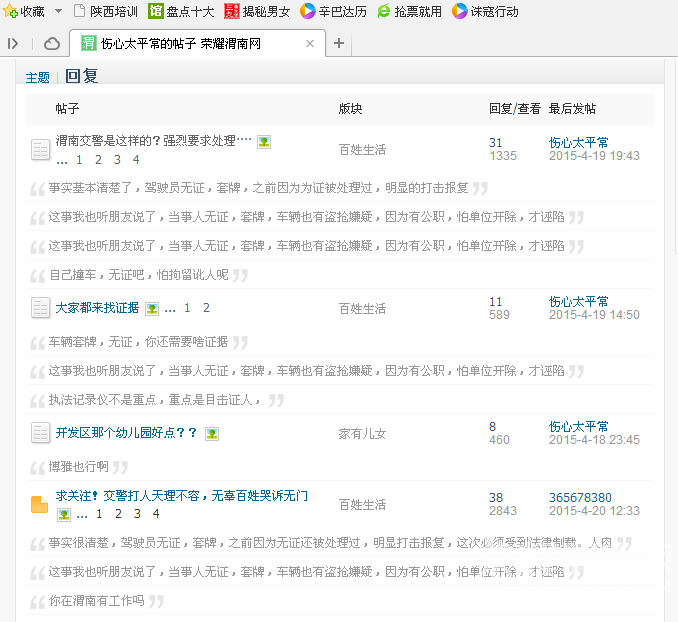The image size is (678, 622).
Task: Click image icon under 求关注 post title
Action: pos(64,515)
